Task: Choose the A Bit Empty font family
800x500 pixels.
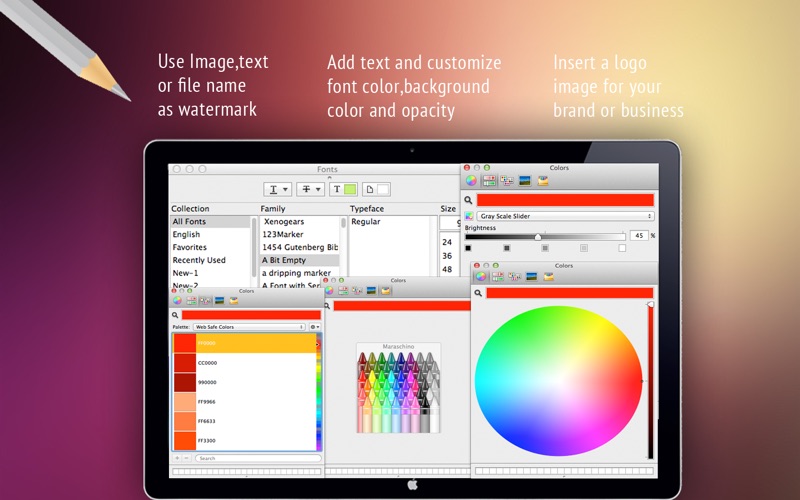Action: pos(299,260)
